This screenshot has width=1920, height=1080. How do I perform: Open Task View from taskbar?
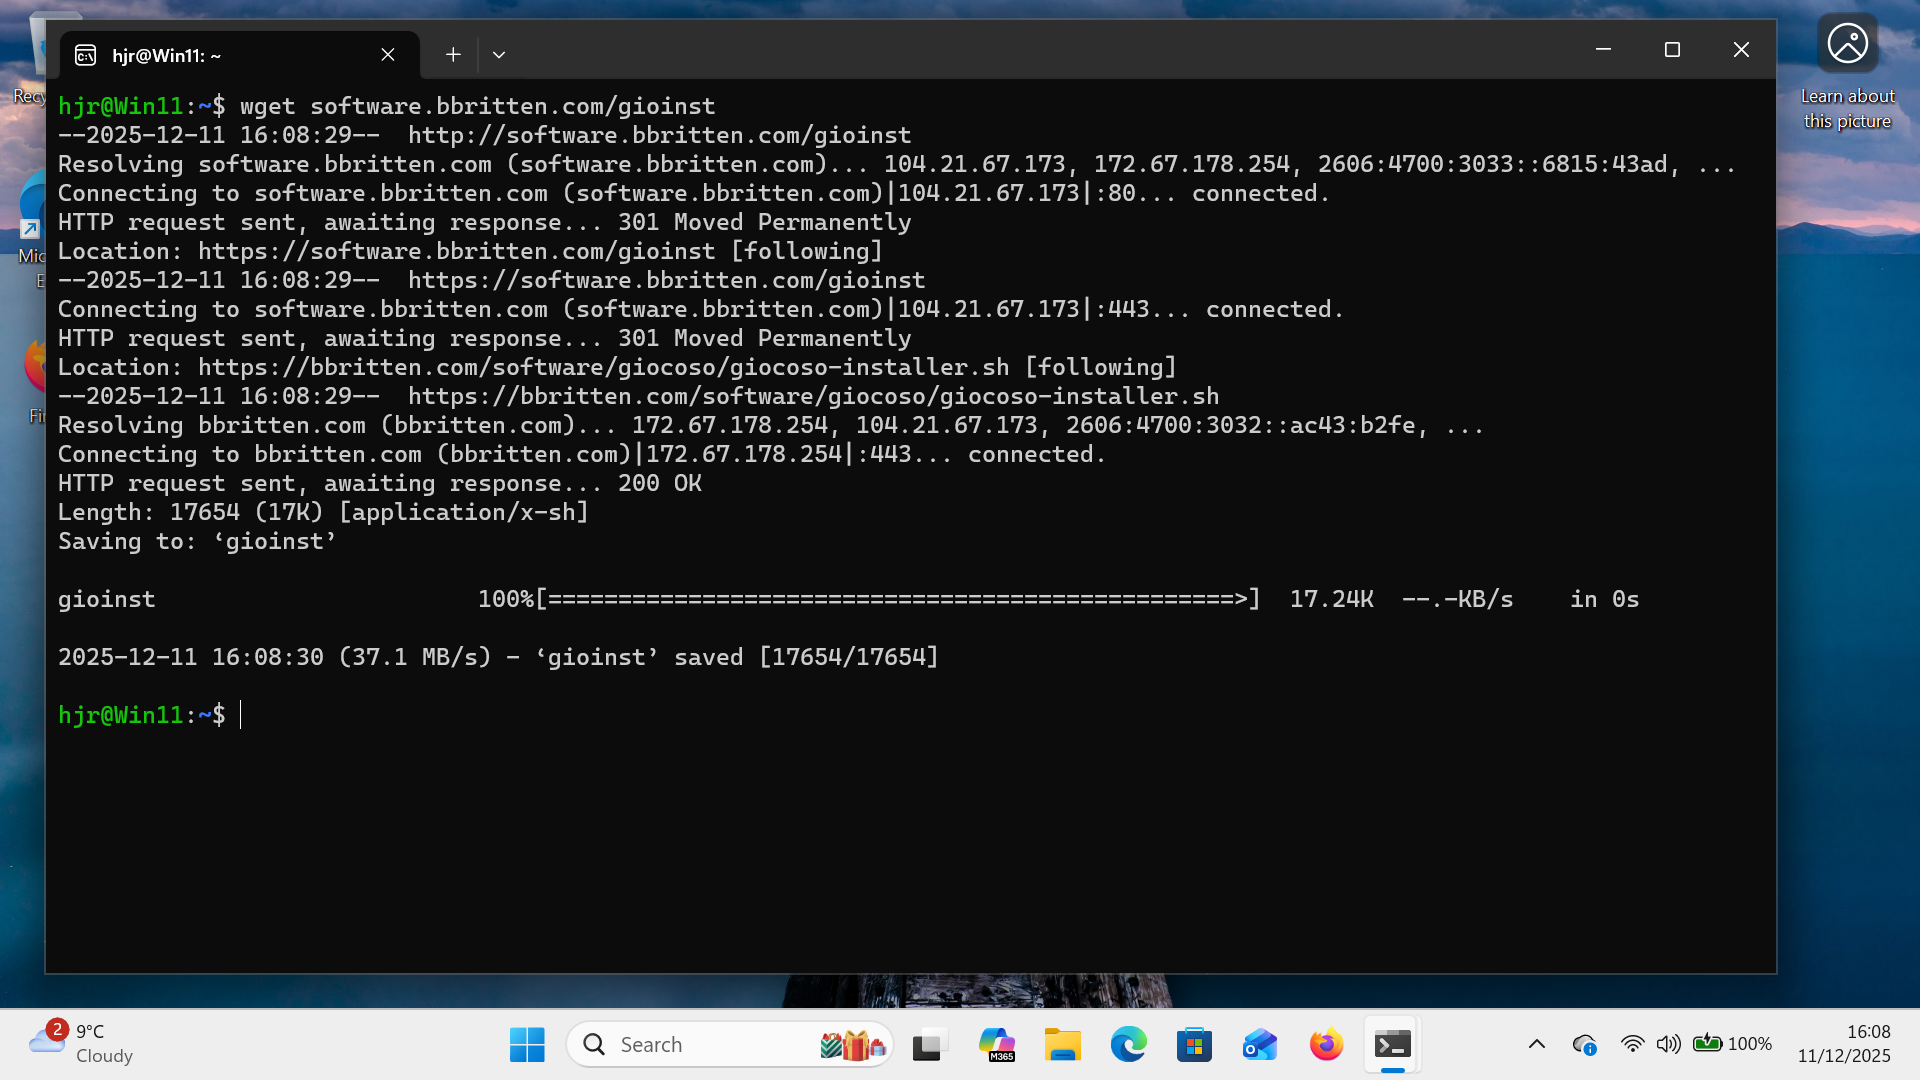[x=929, y=1045]
